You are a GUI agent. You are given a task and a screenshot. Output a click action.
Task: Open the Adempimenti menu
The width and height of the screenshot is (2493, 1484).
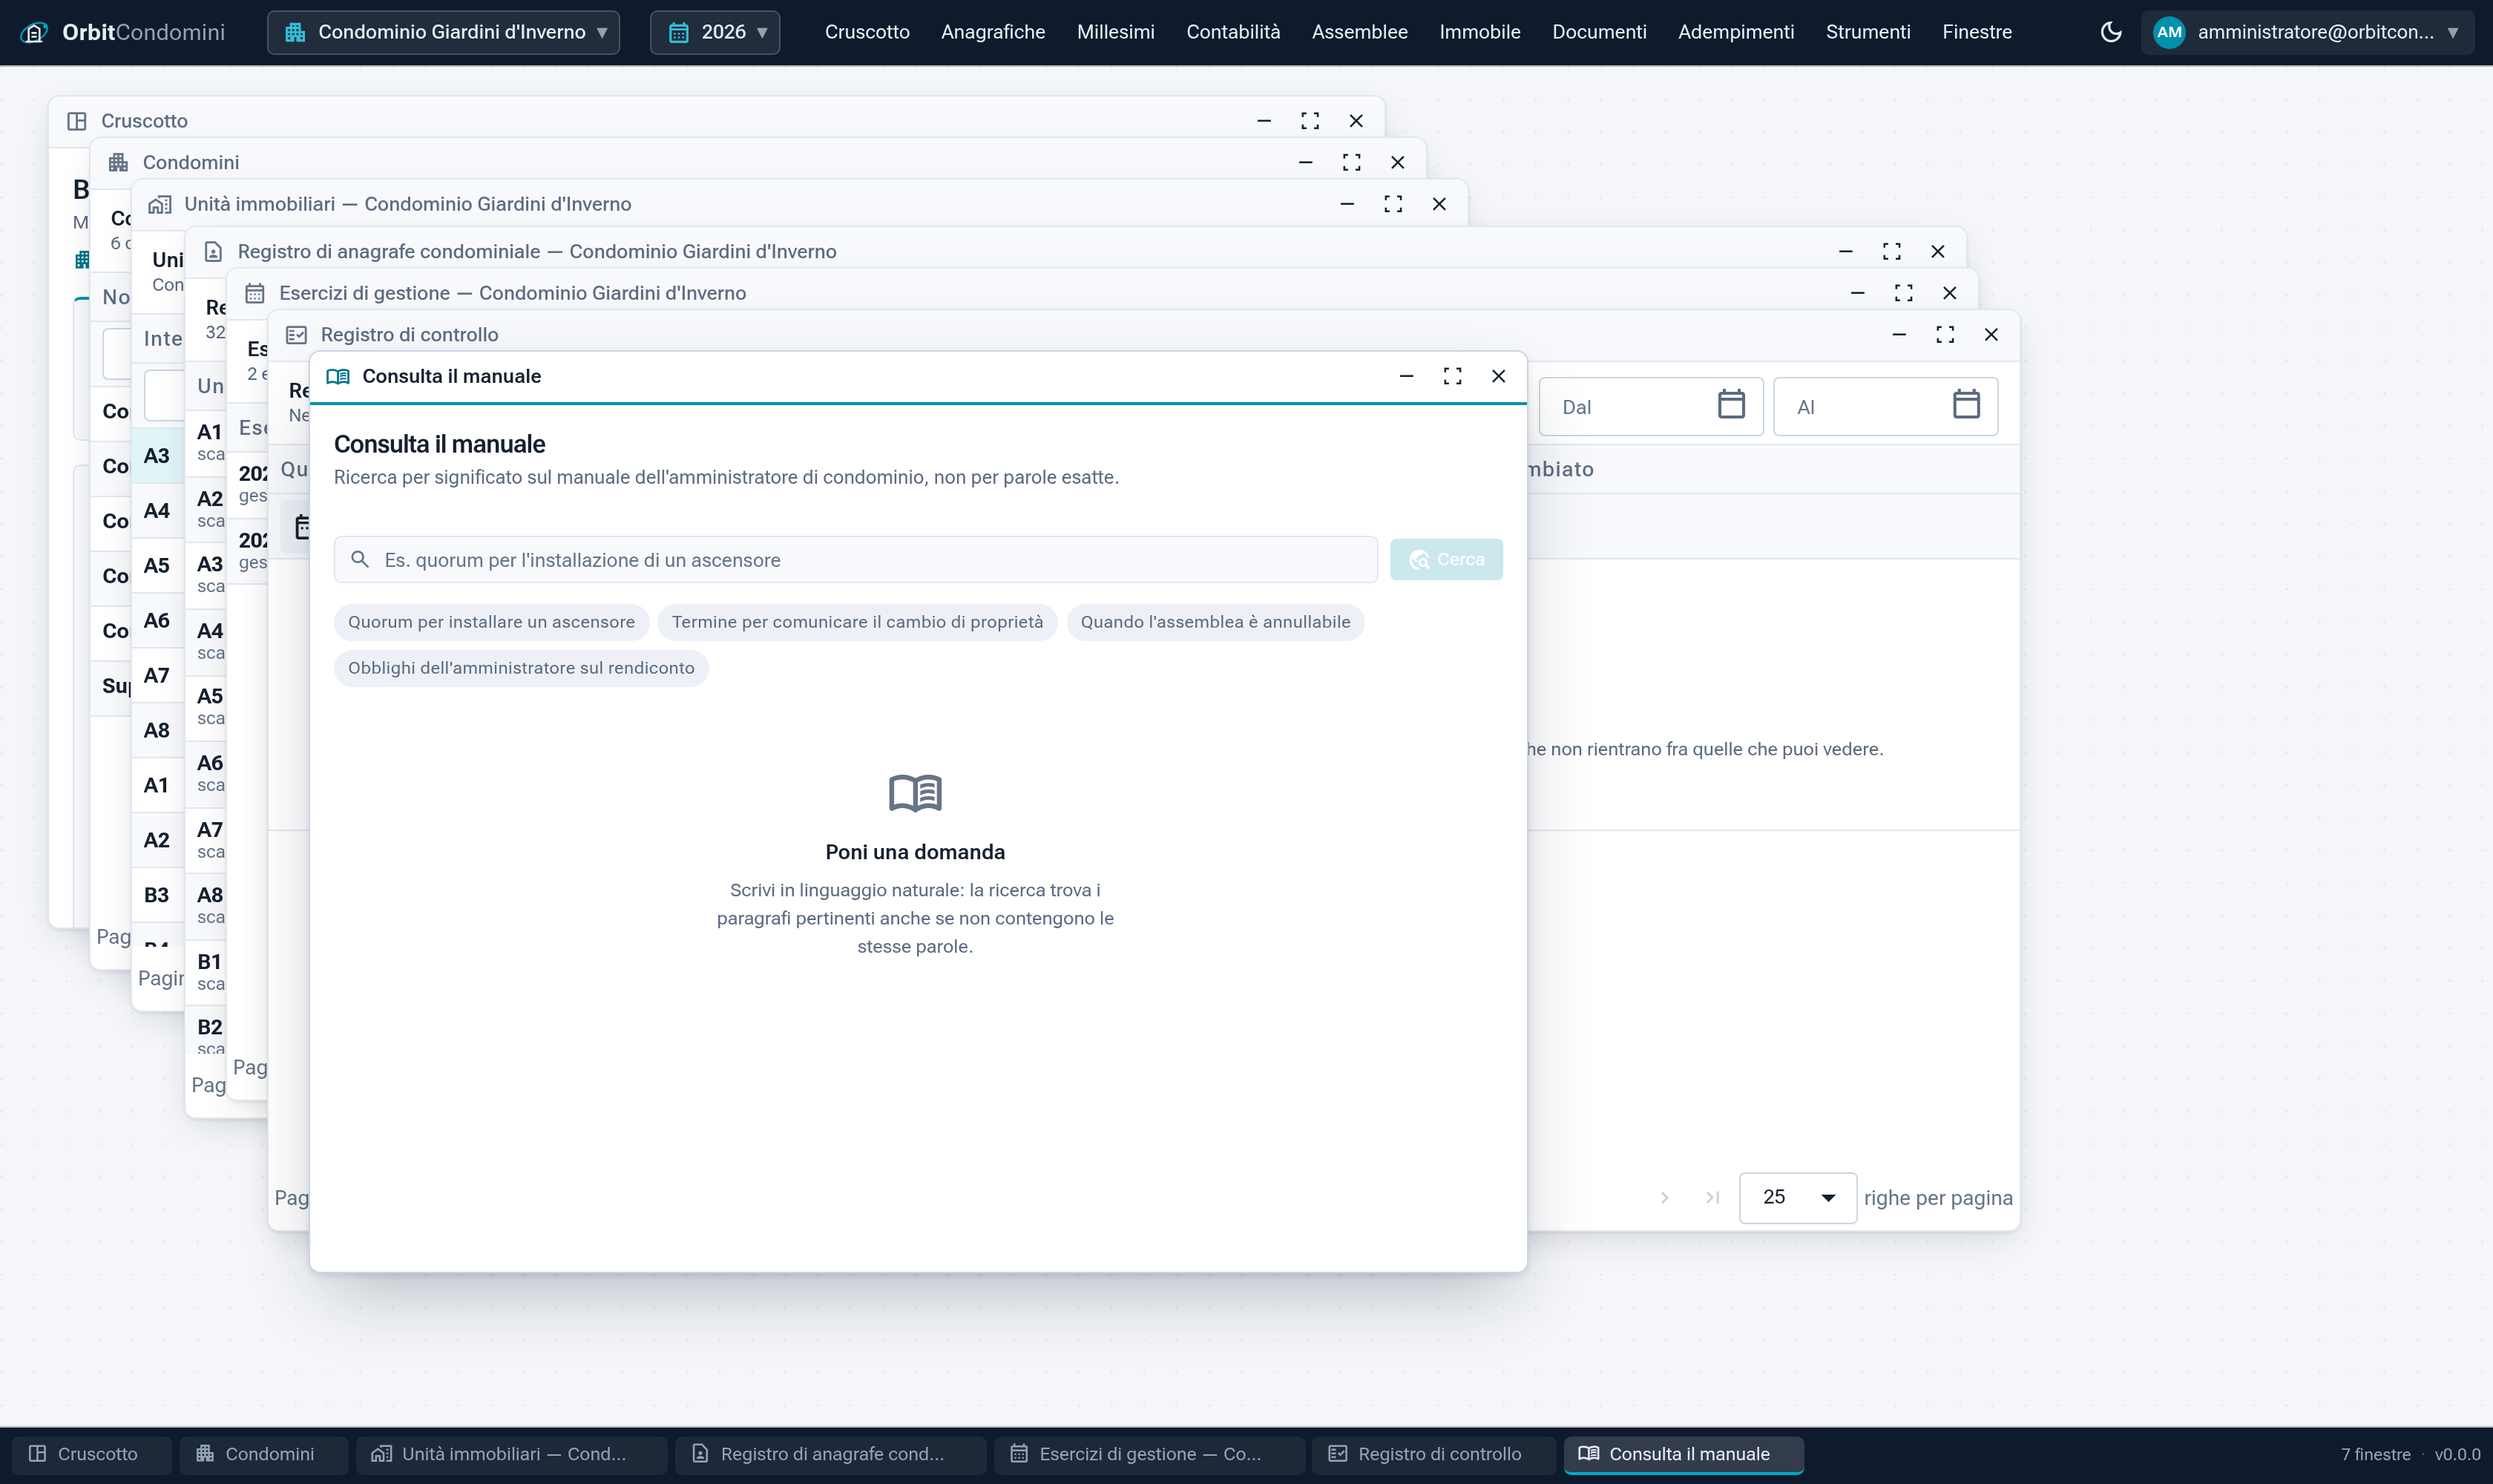pyautogui.click(x=1736, y=32)
